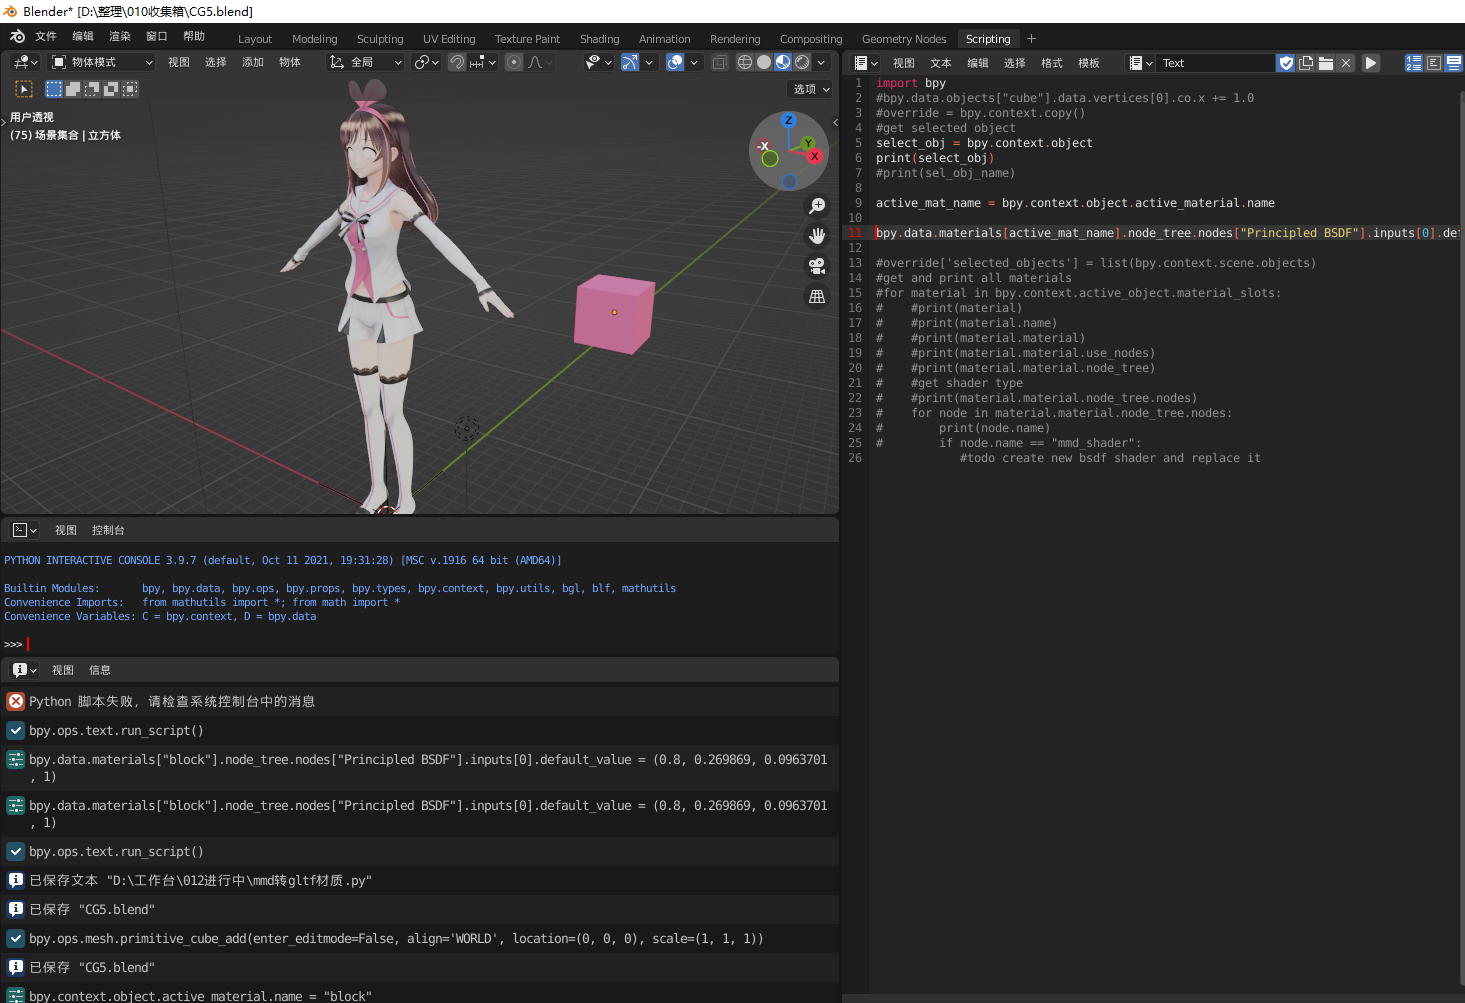Open the 渲染 menu
This screenshot has width=1465, height=1003.
pyautogui.click(x=120, y=37)
